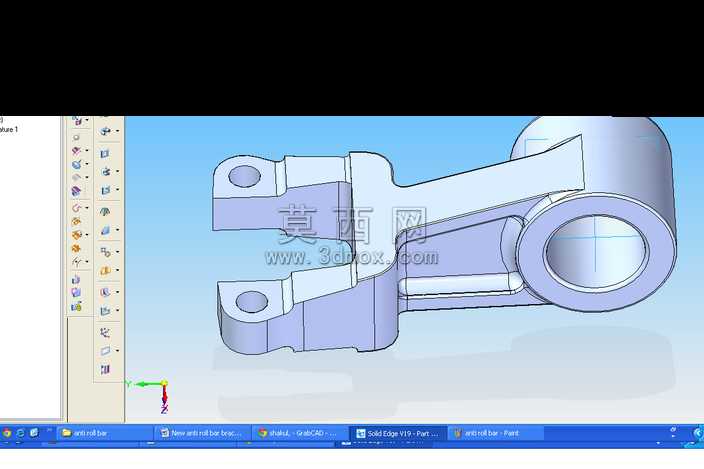Choose the red revolve swirl tool icon
704x469 pixels.
click(76, 208)
